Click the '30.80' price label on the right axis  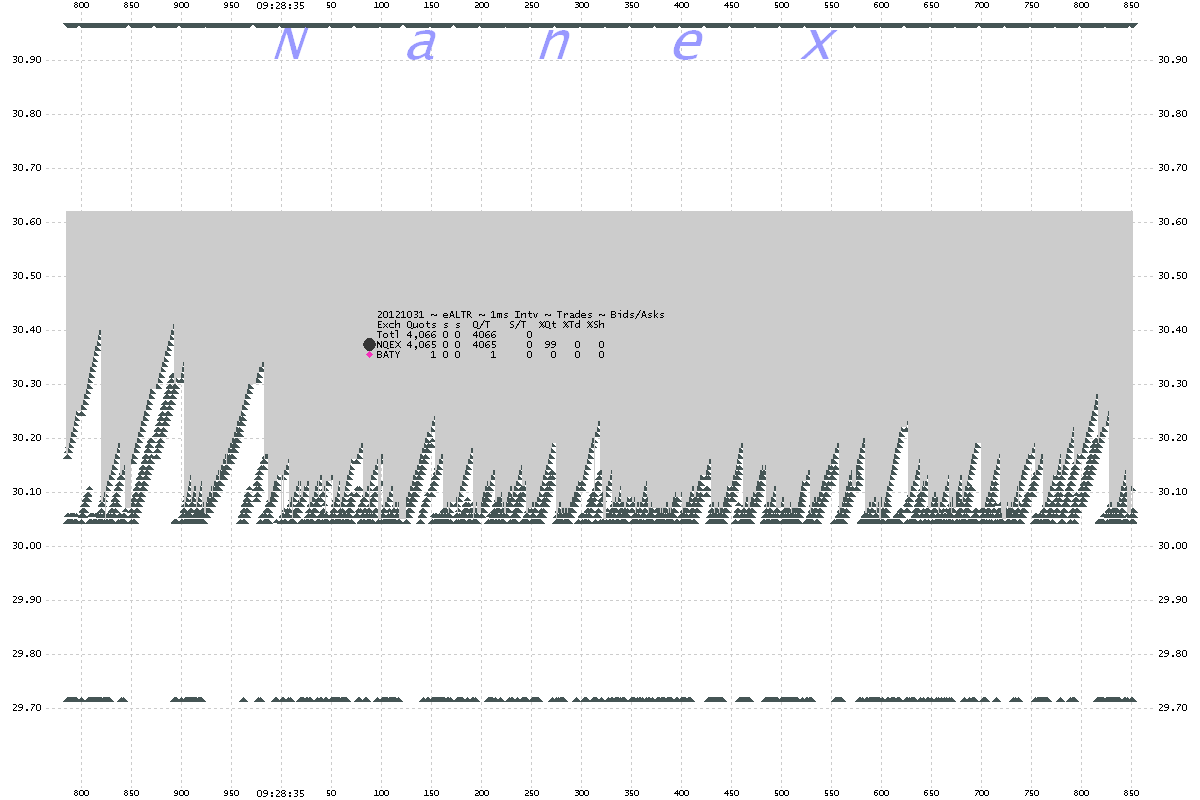point(1172,114)
